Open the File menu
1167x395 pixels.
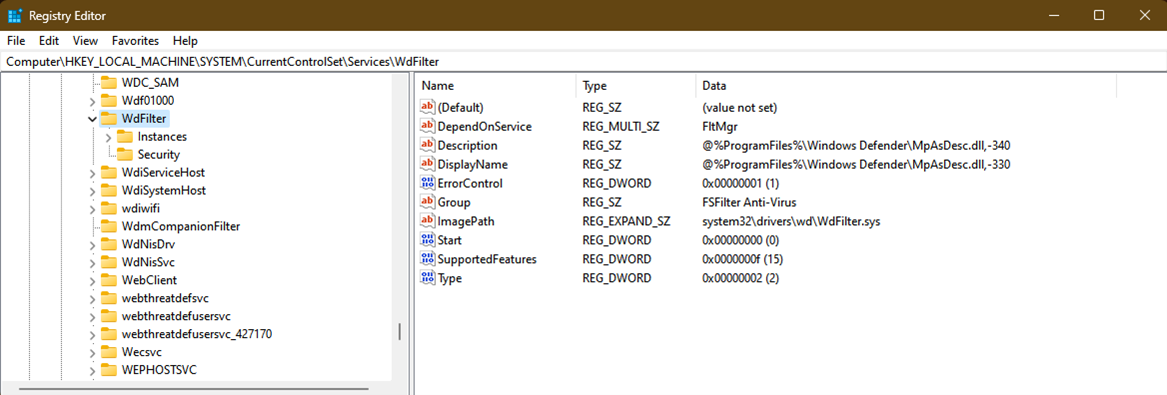[x=16, y=41]
